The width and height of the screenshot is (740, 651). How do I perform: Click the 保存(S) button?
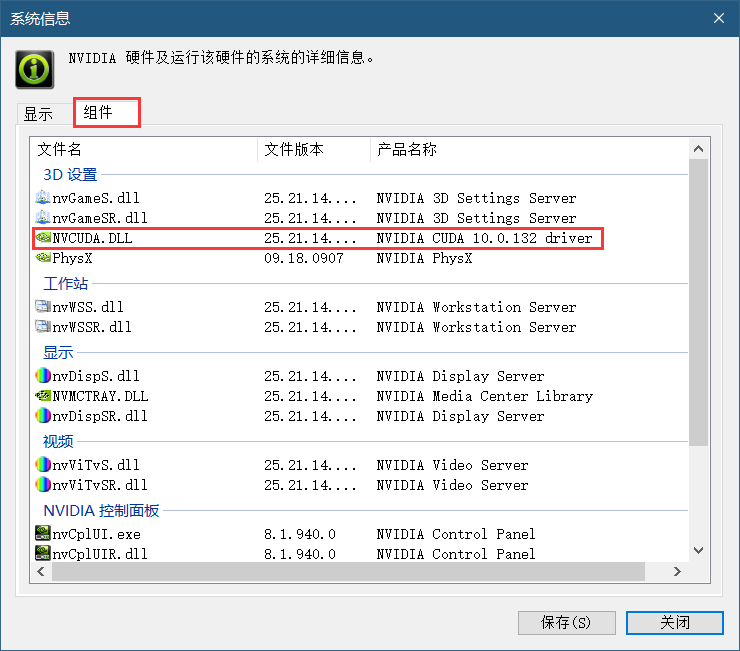pyautogui.click(x=566, y=623)
